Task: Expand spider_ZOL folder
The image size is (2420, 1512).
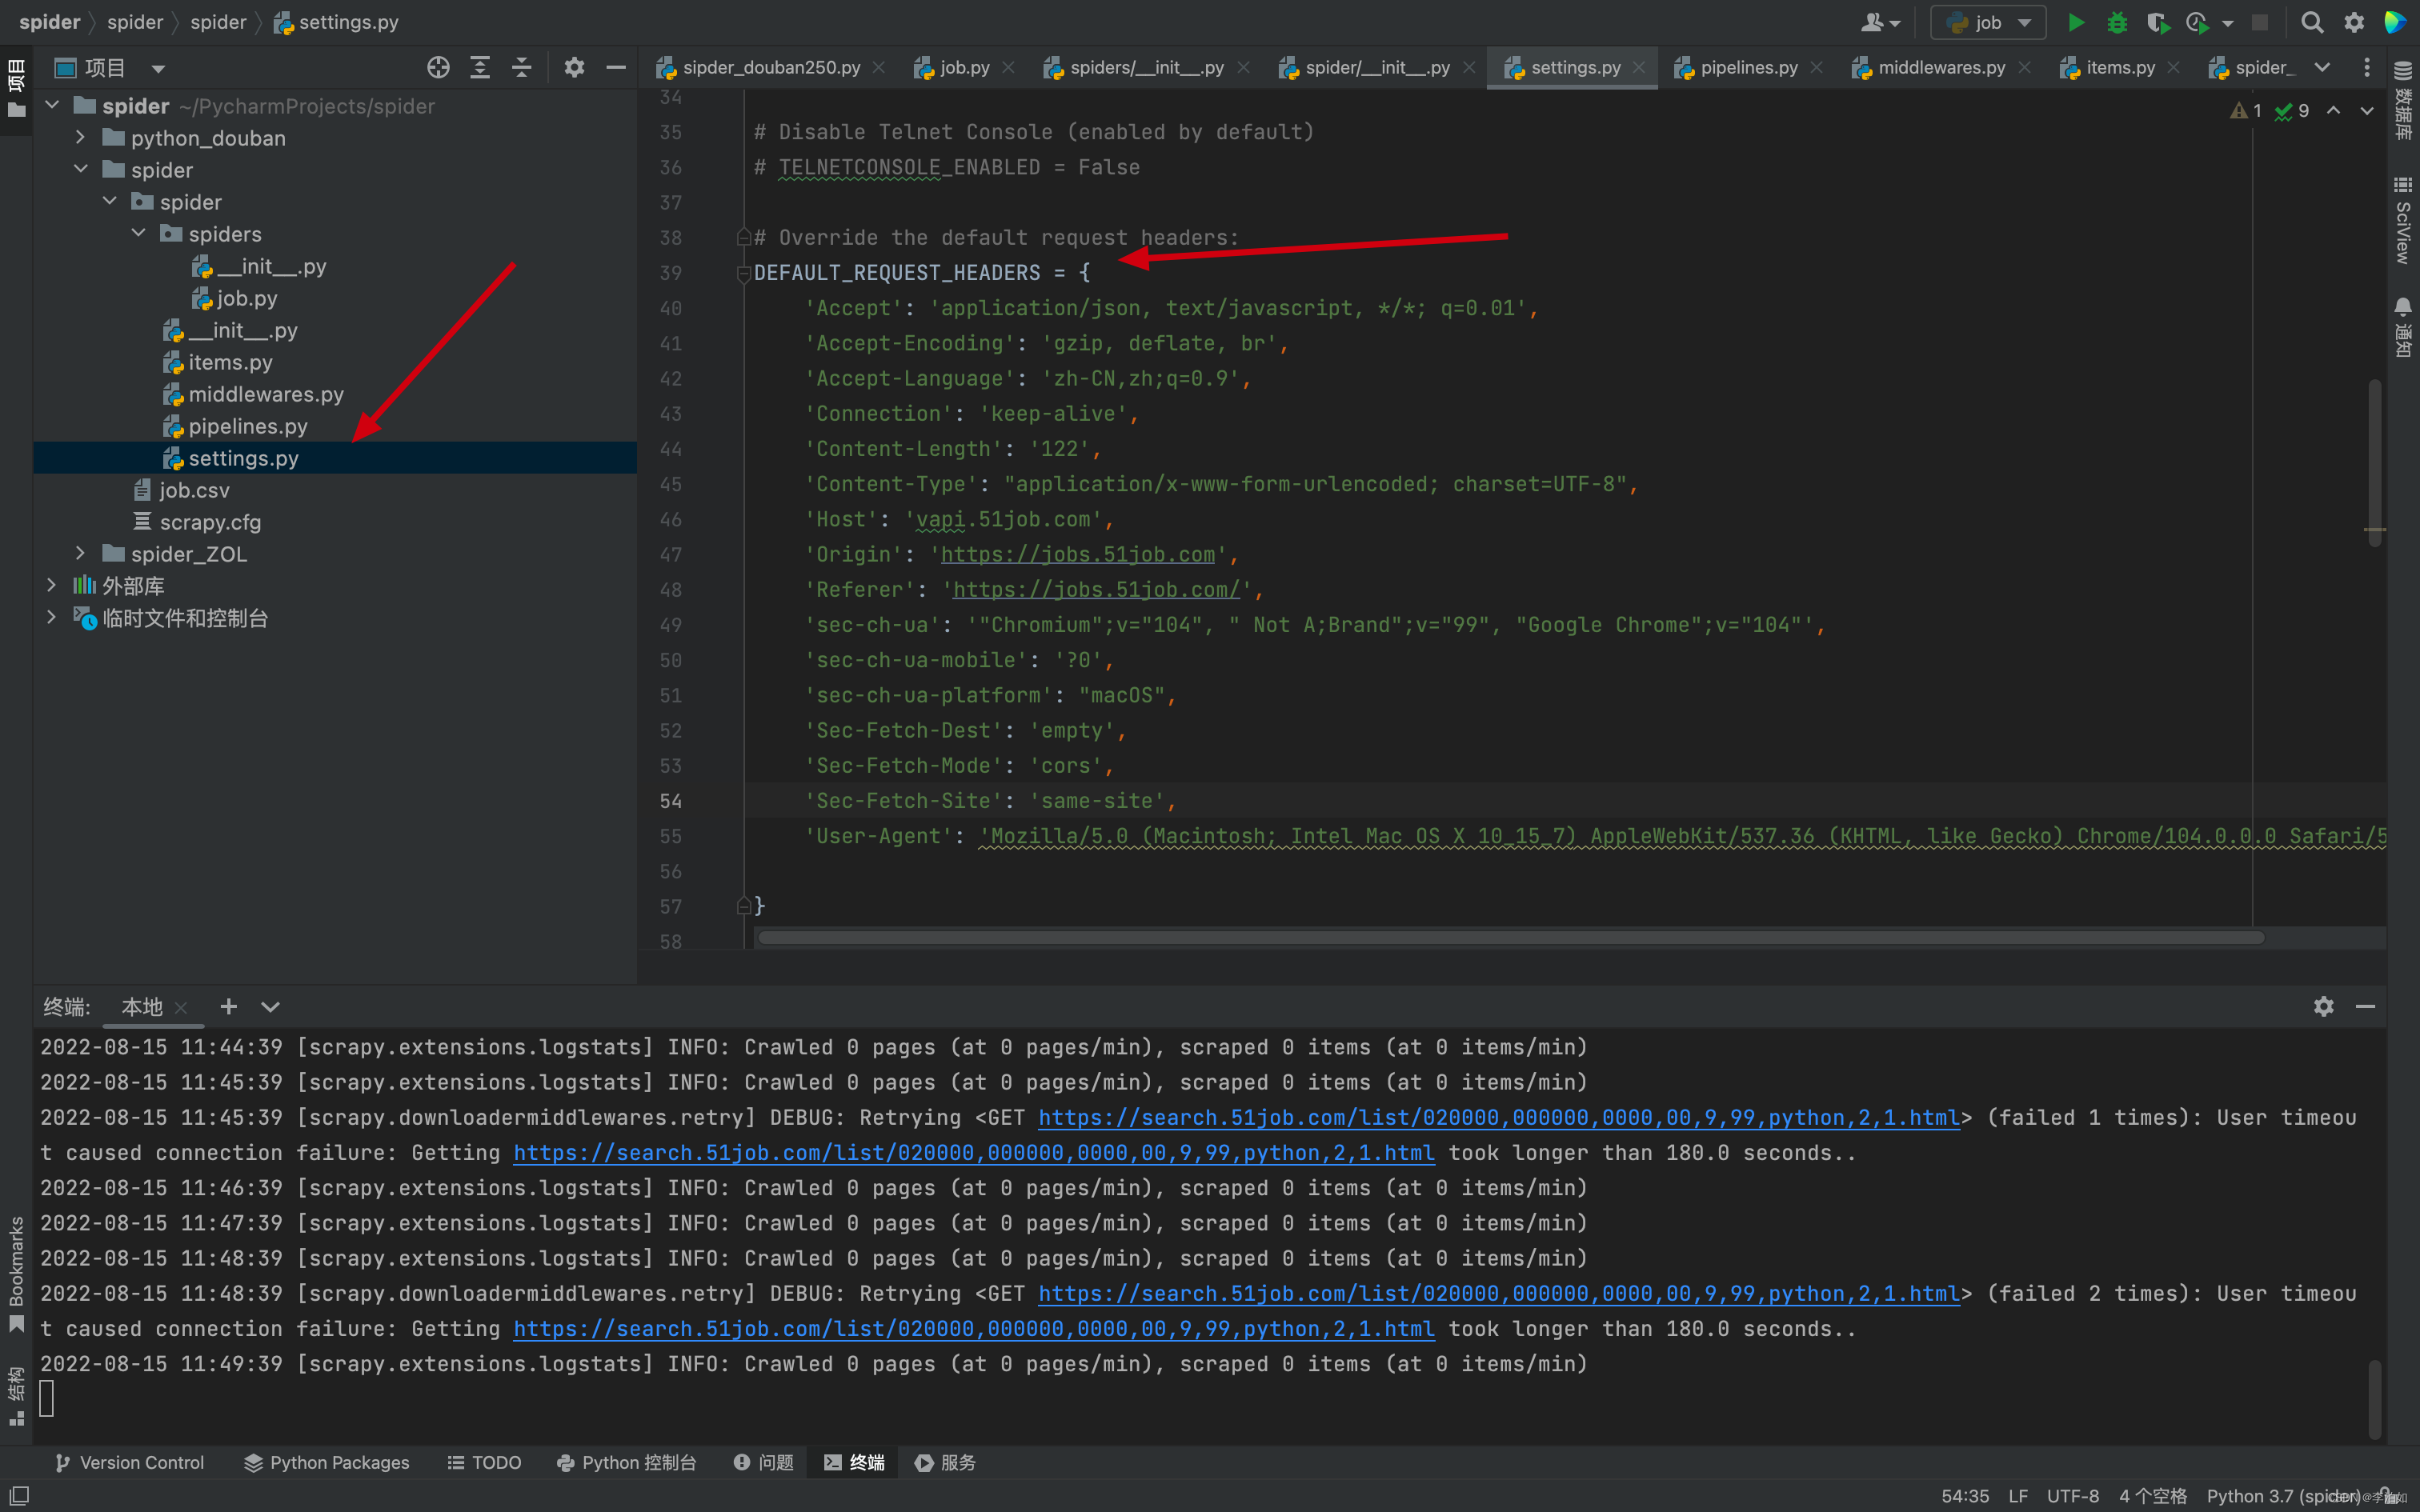Action: (81, 553)
